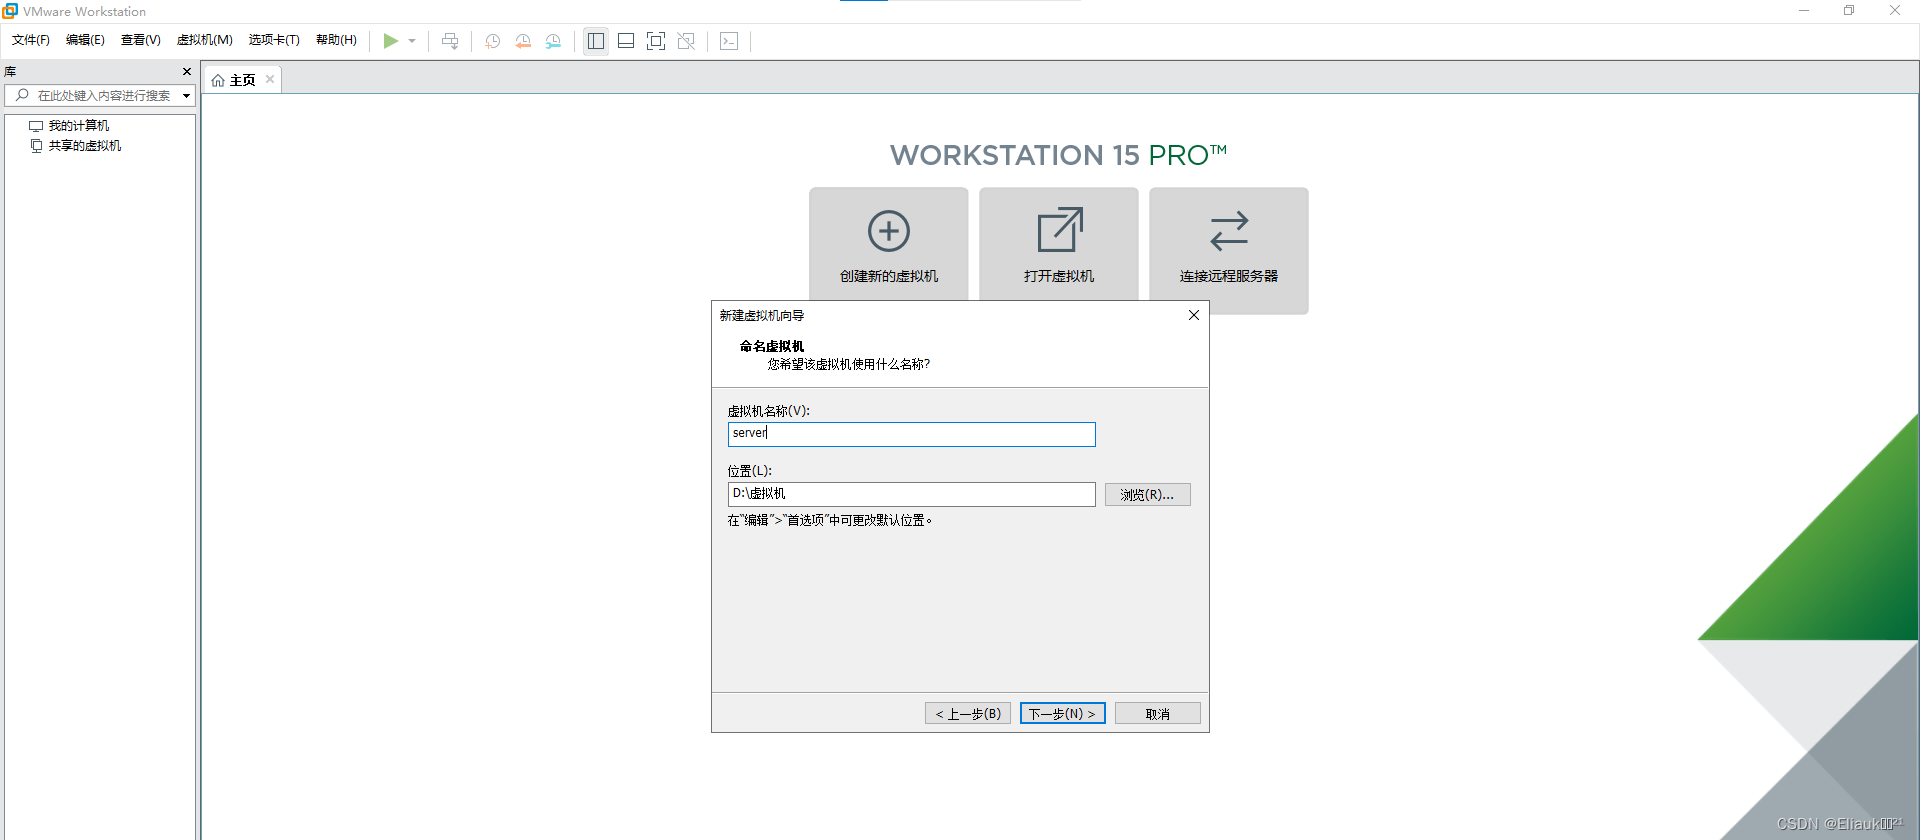Click the 打开虚拟机 tile

tap(1059, 244)
